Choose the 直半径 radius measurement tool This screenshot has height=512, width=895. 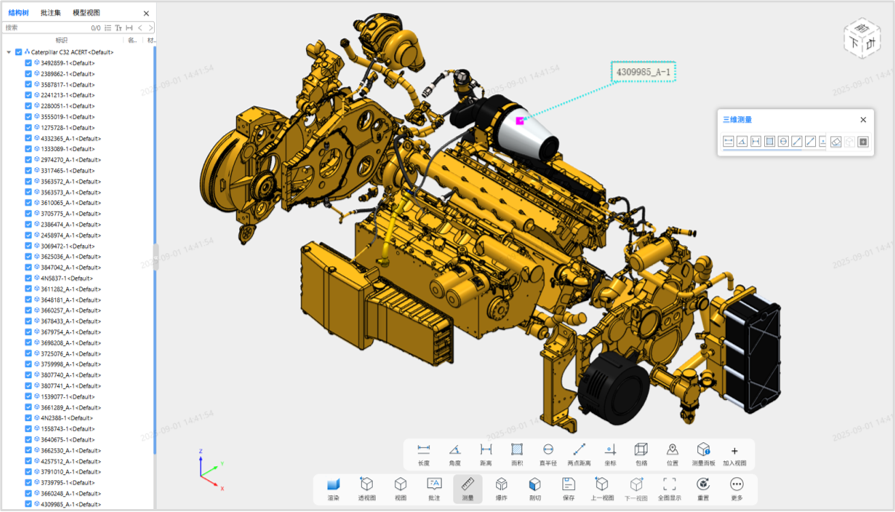coord(548,453)
